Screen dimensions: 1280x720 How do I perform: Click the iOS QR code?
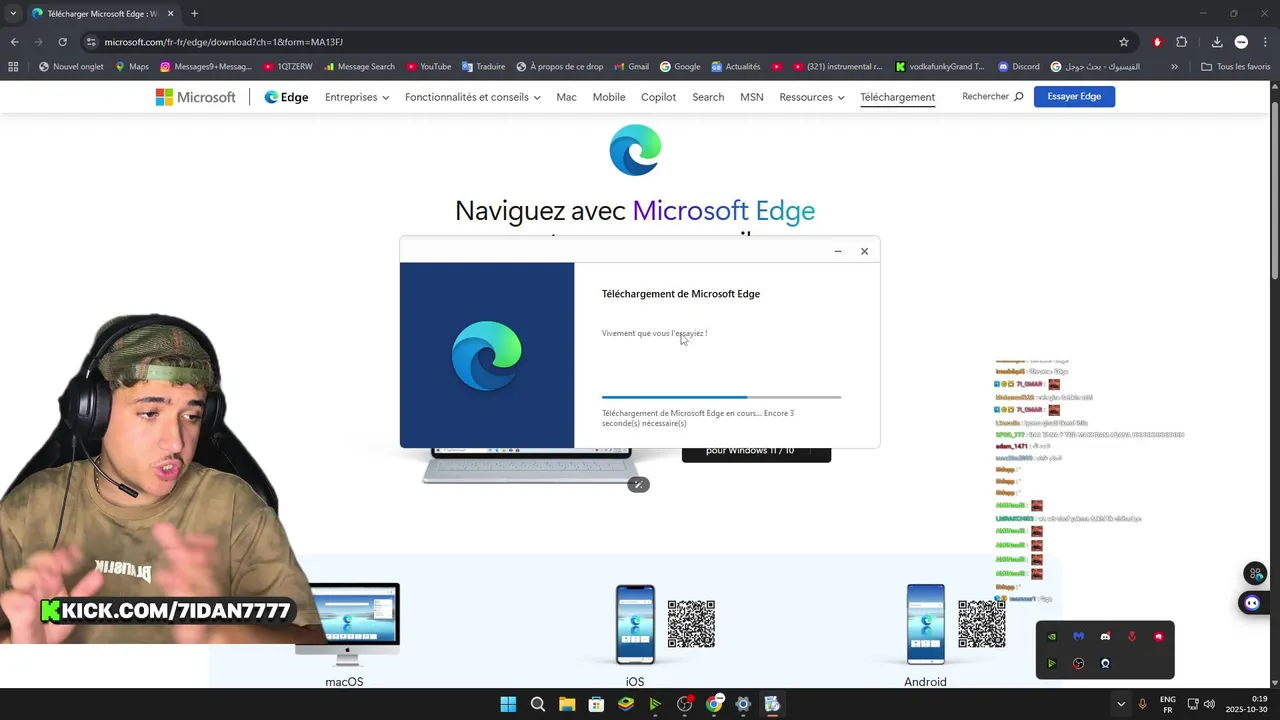(x=691, y=624)
